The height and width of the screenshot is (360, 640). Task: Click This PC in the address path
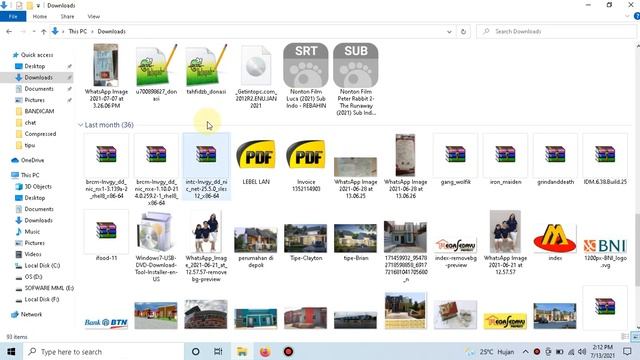tap(78, 31)
